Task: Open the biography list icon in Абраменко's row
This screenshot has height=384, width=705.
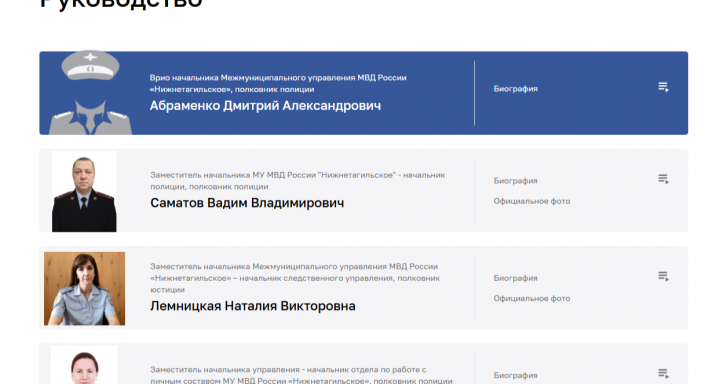Action: pyautogui.click(x=663, y=87)
